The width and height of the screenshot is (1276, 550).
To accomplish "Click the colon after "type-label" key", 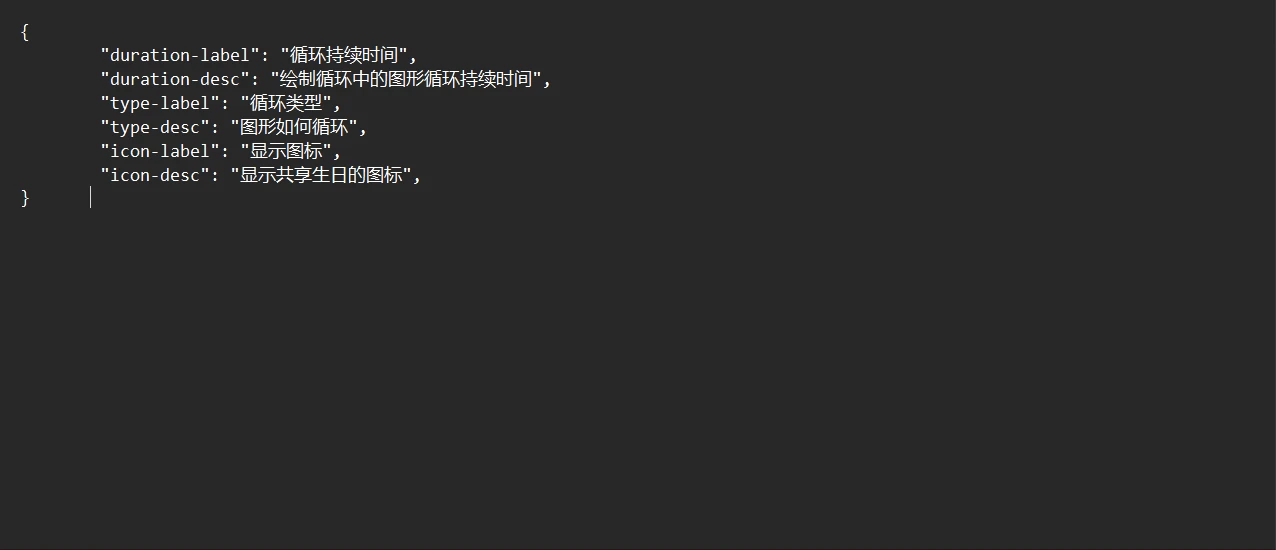I will [225, 104].
